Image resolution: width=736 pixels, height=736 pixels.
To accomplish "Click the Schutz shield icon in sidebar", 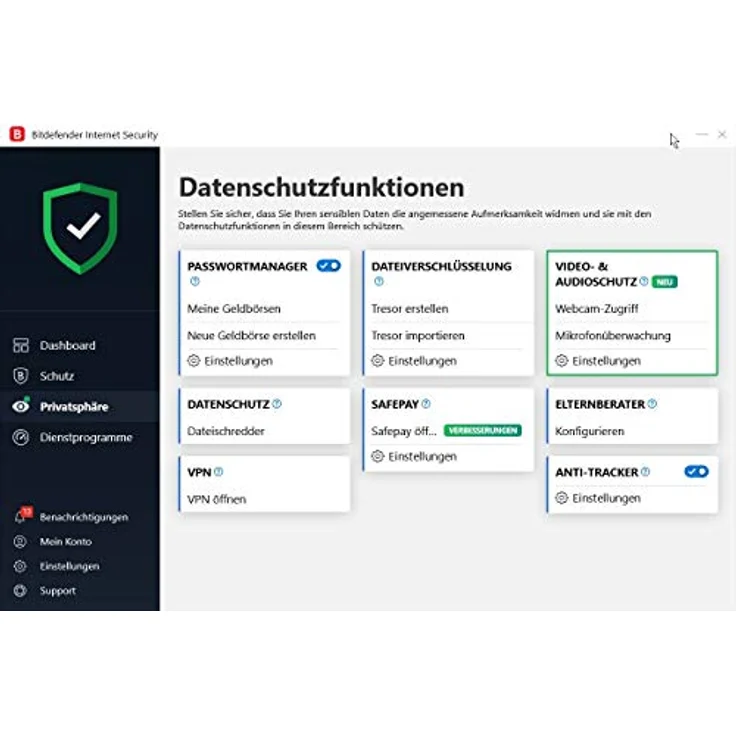I will point(21,376).
